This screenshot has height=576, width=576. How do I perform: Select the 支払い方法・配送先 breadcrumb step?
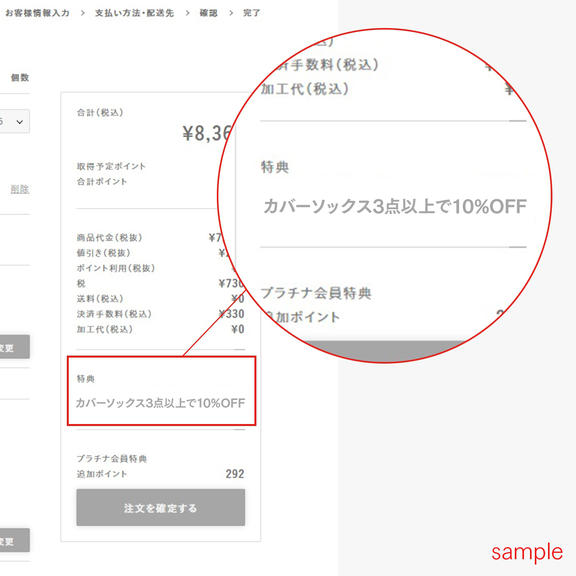(134, 13)
